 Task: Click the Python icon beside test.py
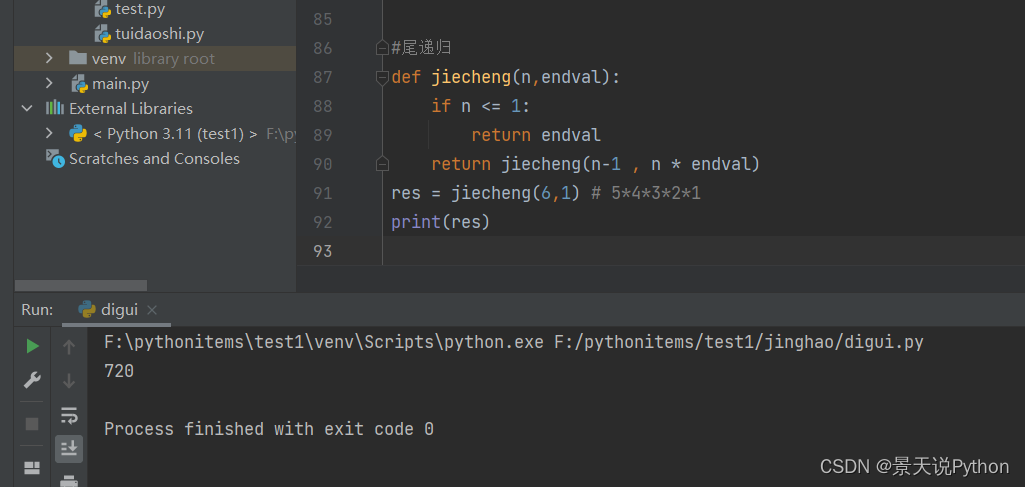tap(103, 9)
